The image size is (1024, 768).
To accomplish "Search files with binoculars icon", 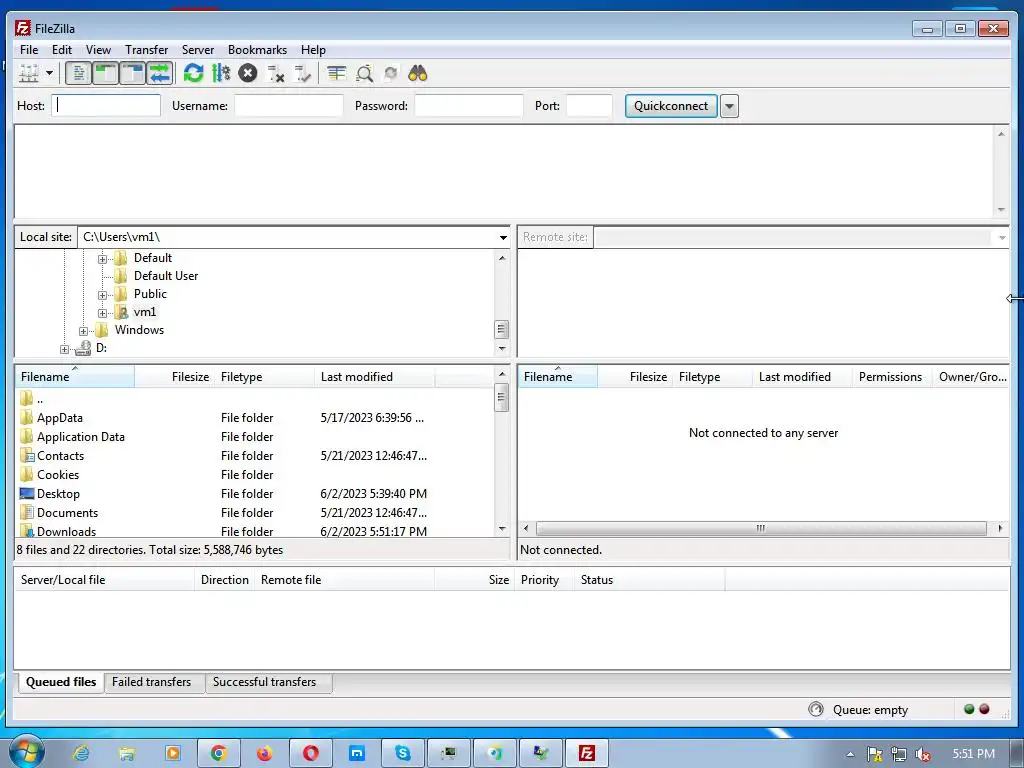I will point(418,73).
